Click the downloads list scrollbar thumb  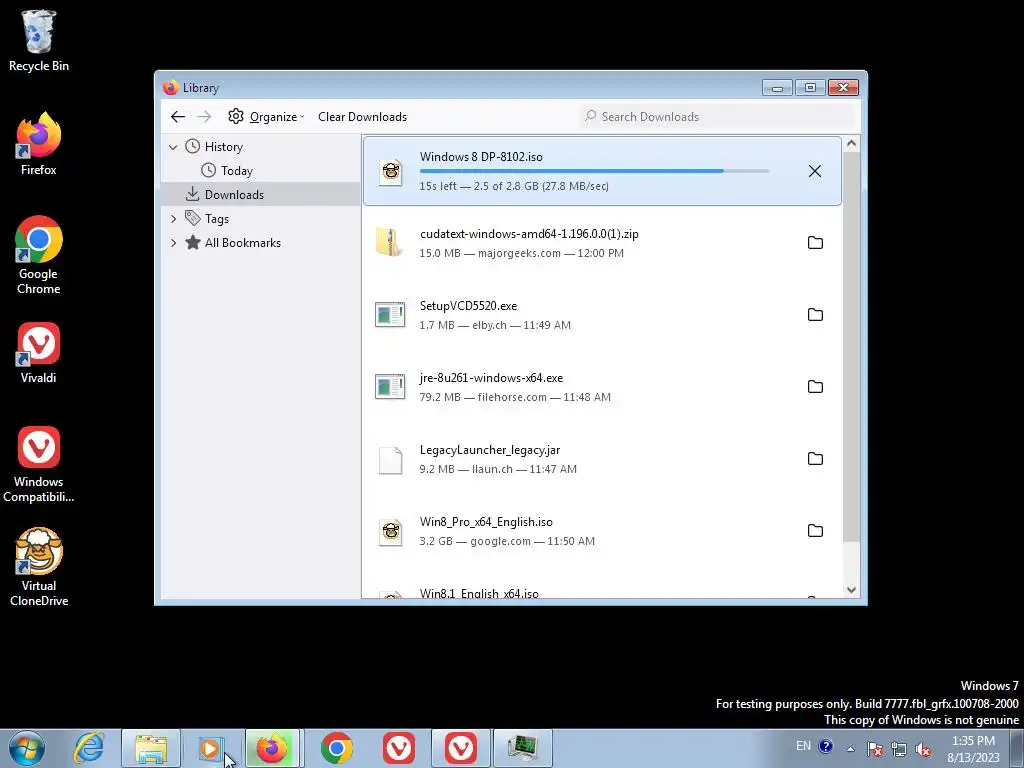851,347
